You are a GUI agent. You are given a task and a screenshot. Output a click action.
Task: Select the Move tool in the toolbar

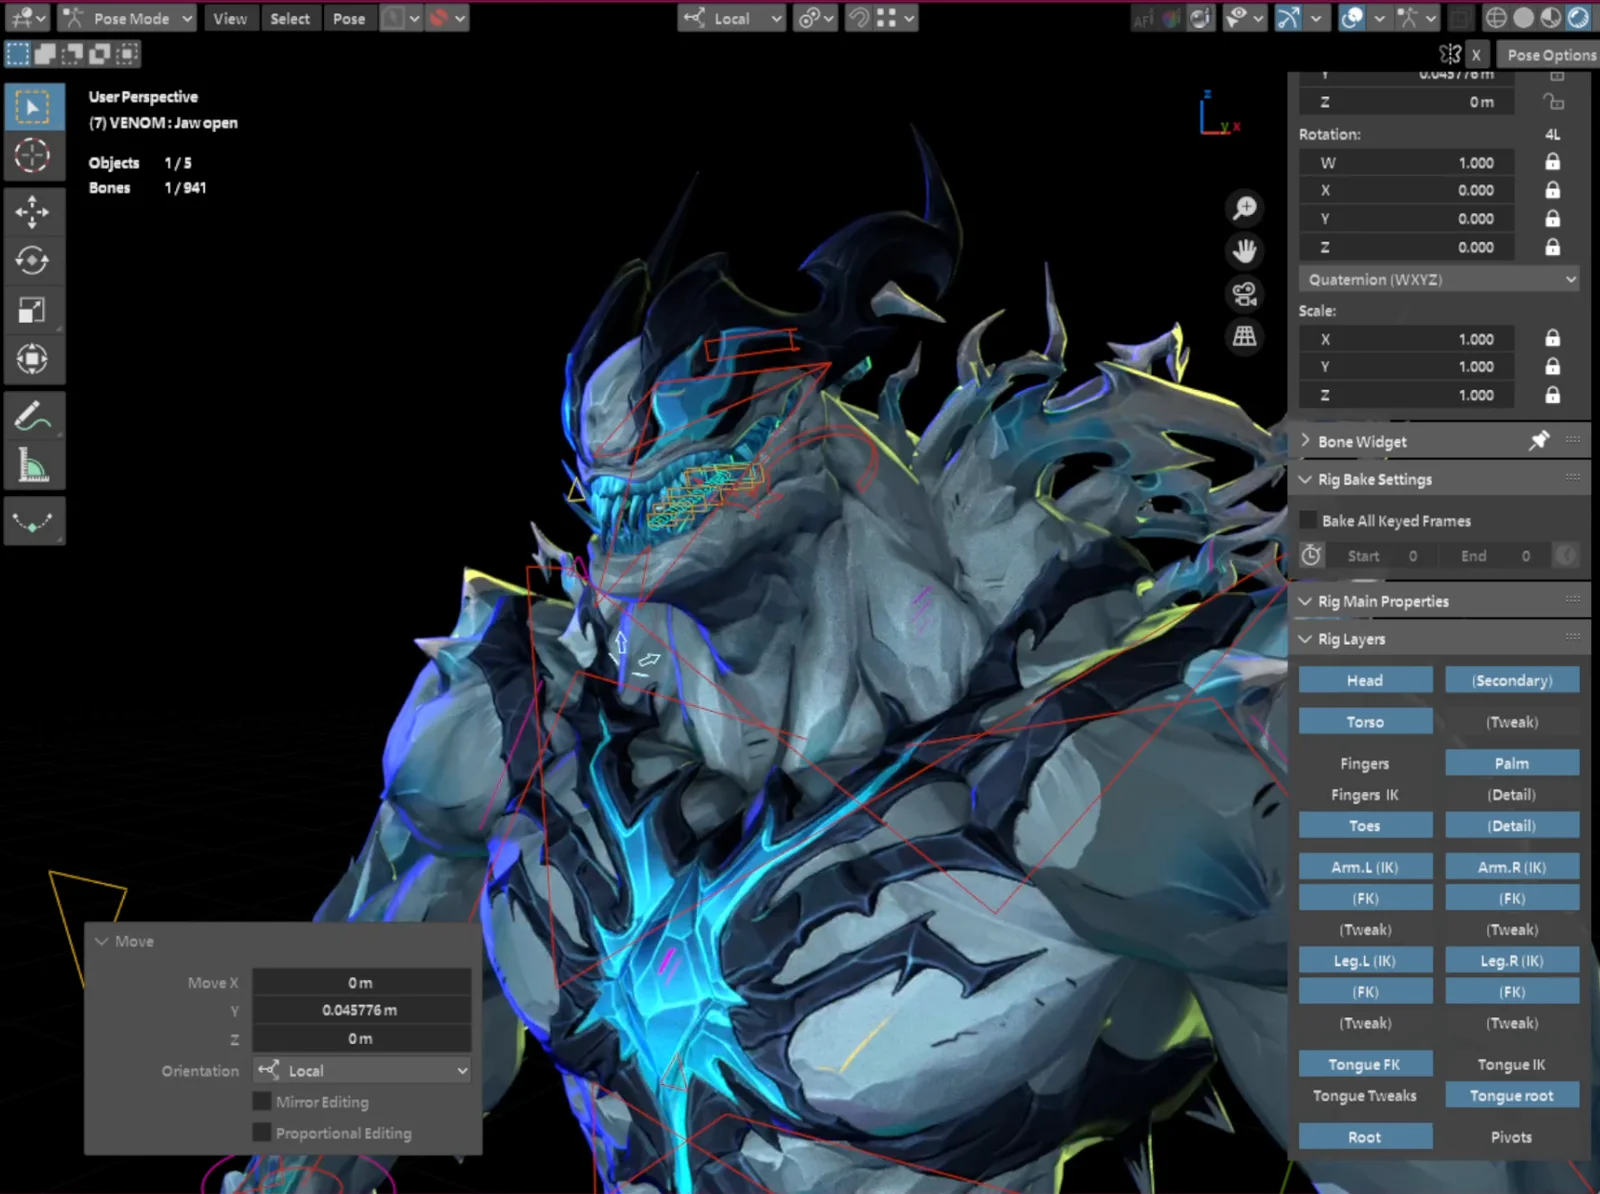pyautogui.click(x=34, y=212)
